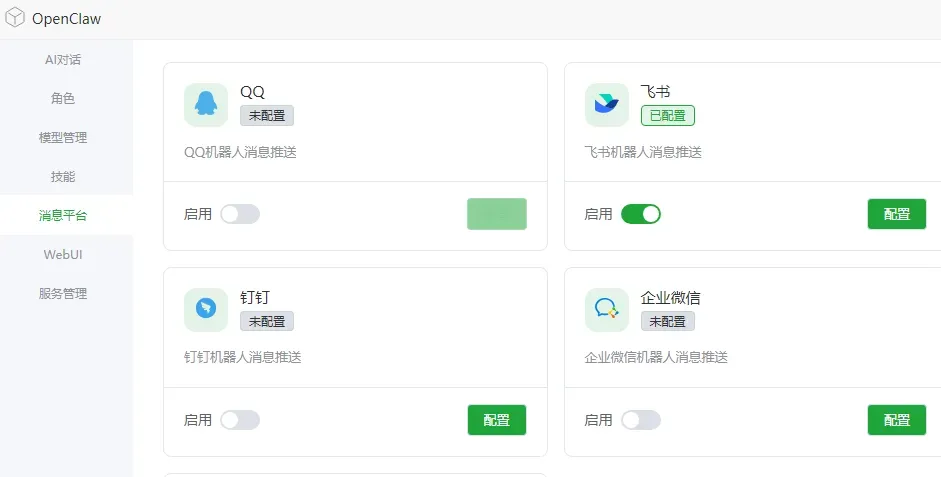Screen dimensions: 941x477
Task: Navigate to 服务管理 section
Action: pyautogui.click(x=63, y=293)
